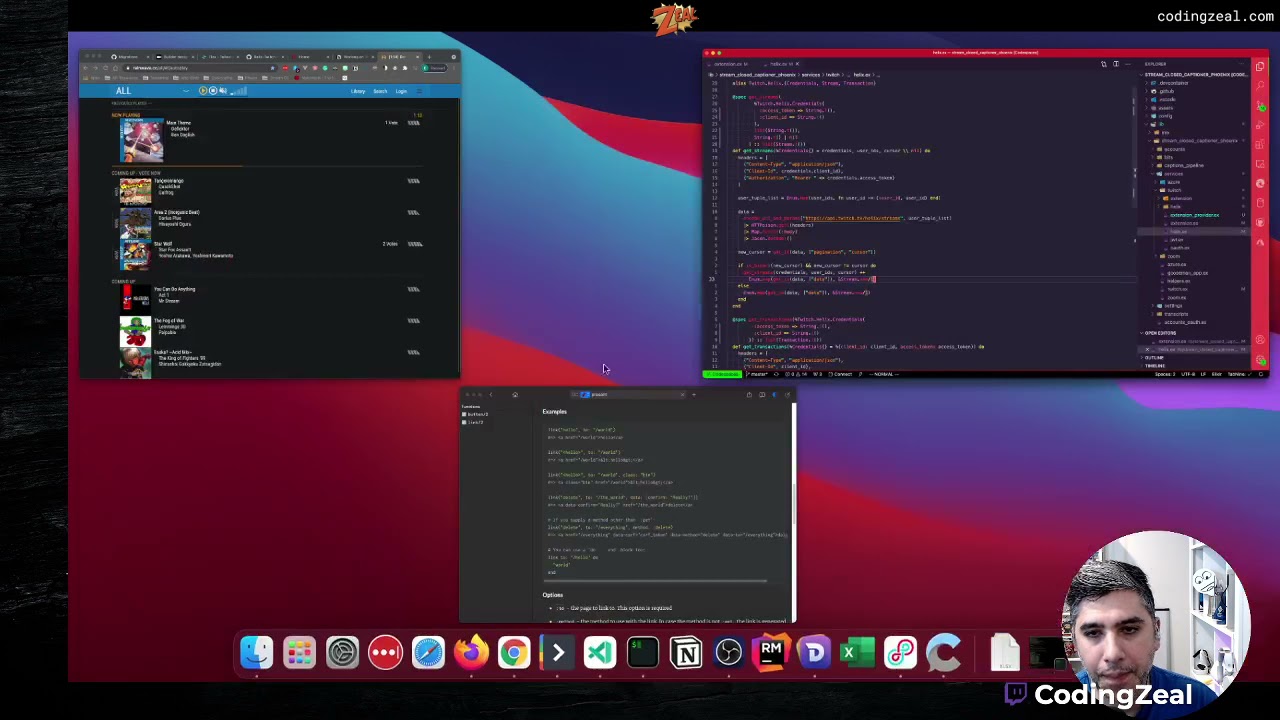Open Extensions view in VS Code activity bar
The width and height of the screenshot is (1280, 720).
click(x=1260, y=144)
